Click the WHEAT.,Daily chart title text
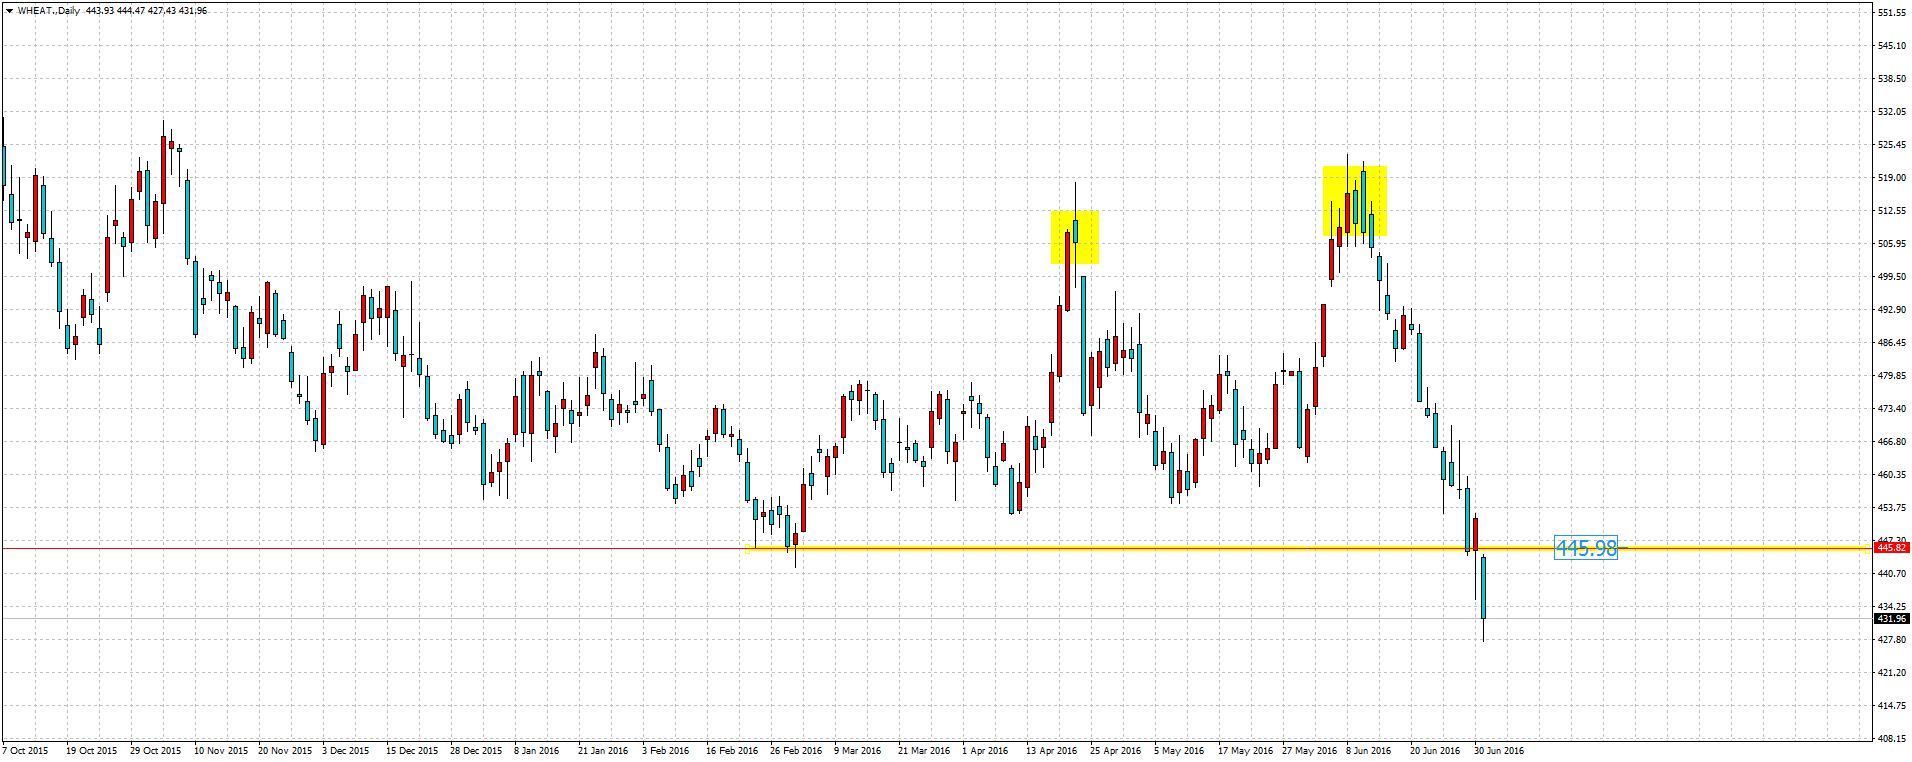Screen dimensions: 1912x762 click(x=49, y=11)
